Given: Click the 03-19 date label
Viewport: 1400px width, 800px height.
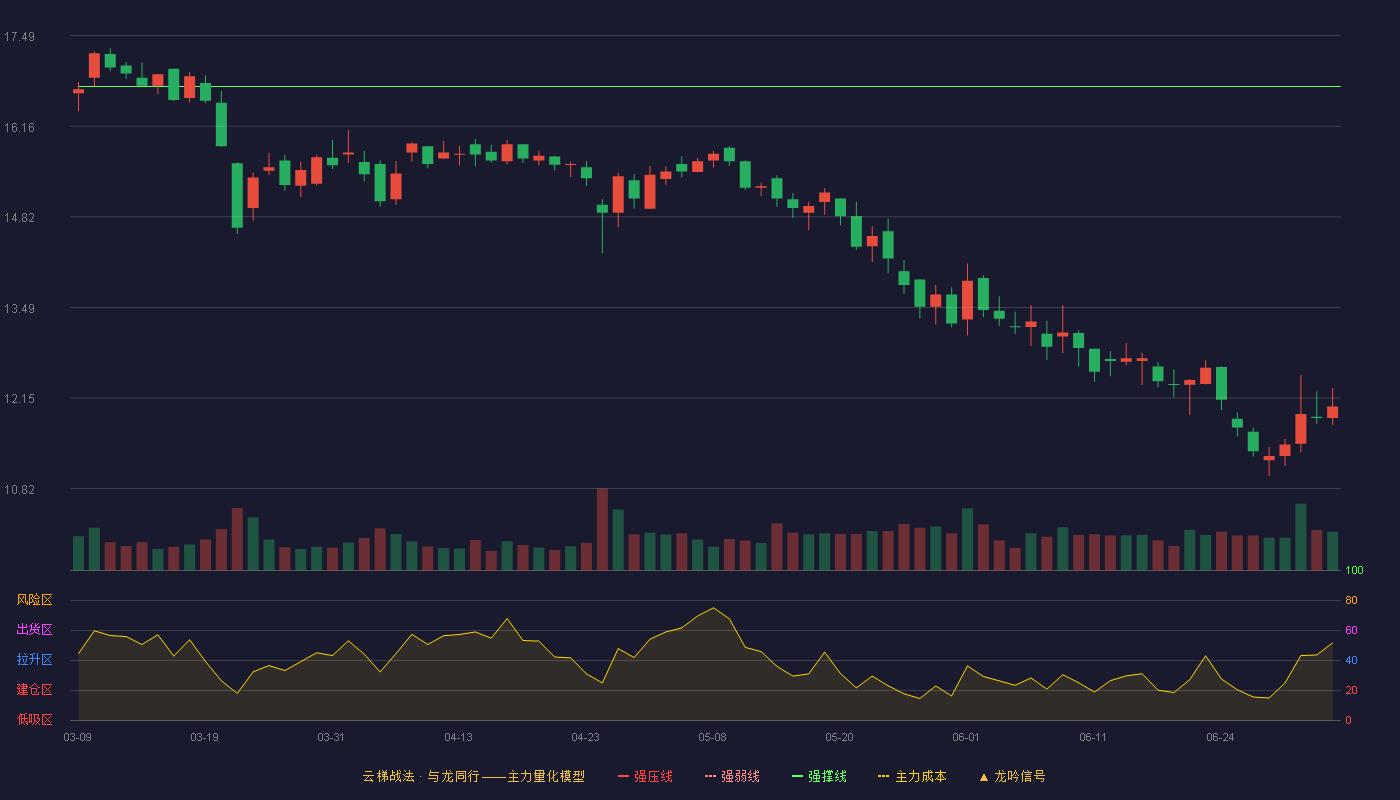Looking at the screenshot, I should [x=204, y=737].
